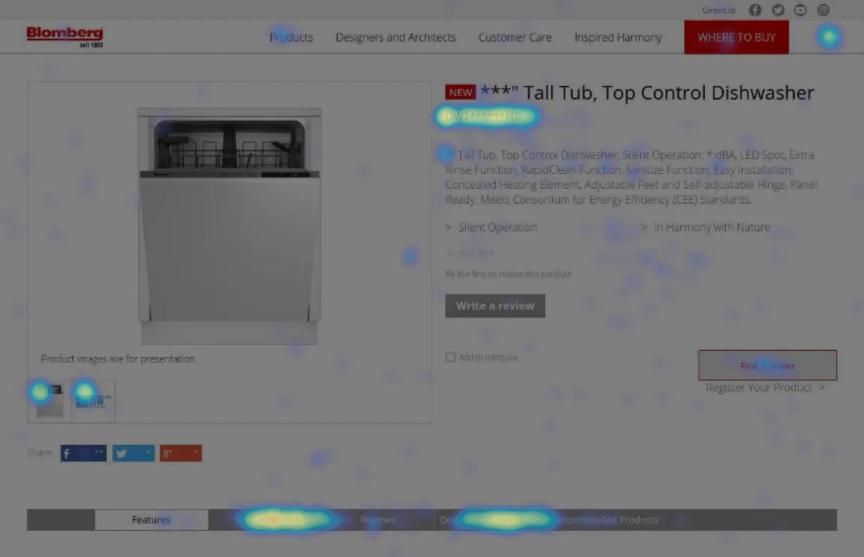Switch to the Reviews tab
864x557 pixels.
coord(377,520)
